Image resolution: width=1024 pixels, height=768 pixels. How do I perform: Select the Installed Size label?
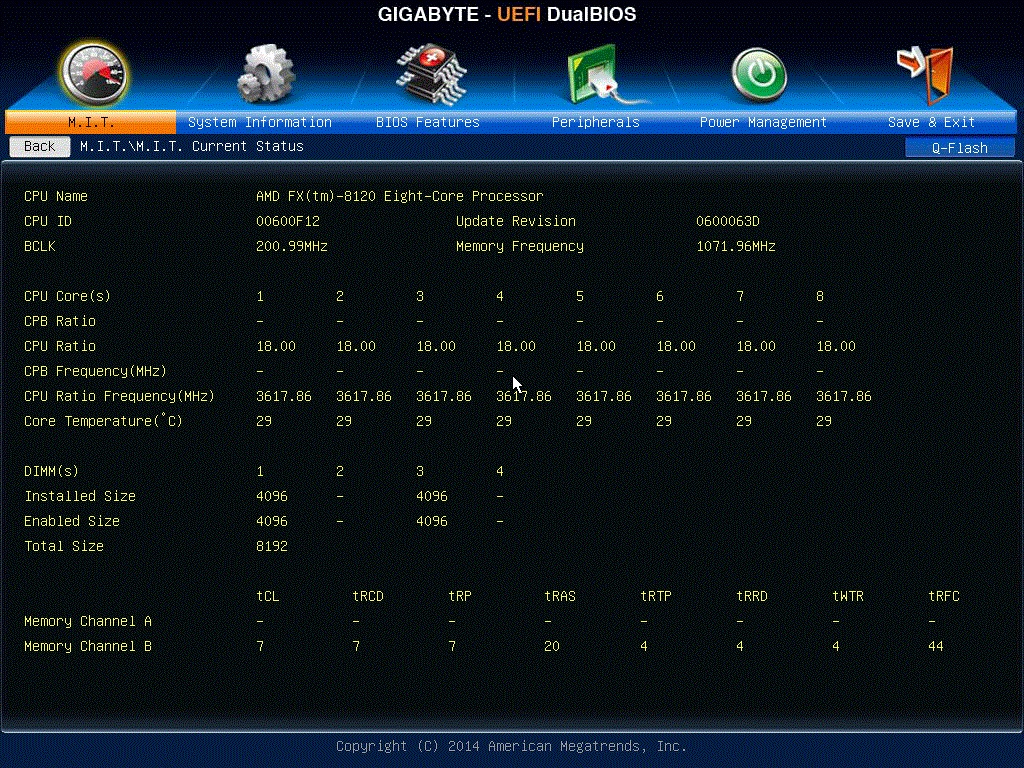pyautogui.click(x=80, y=496)
